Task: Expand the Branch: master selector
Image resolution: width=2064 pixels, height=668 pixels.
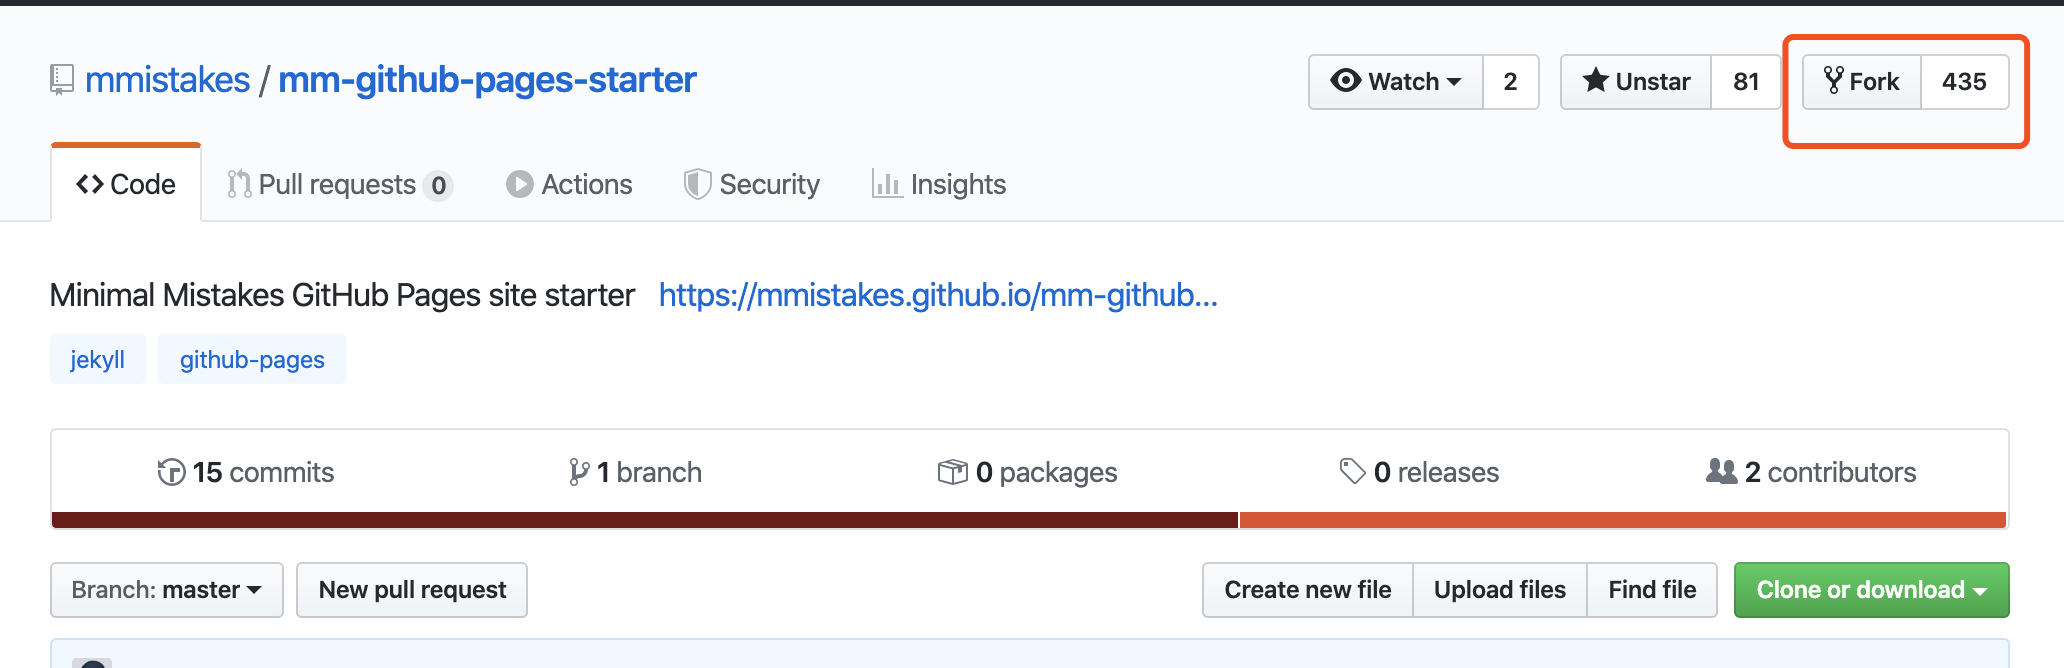Action: 167,590
